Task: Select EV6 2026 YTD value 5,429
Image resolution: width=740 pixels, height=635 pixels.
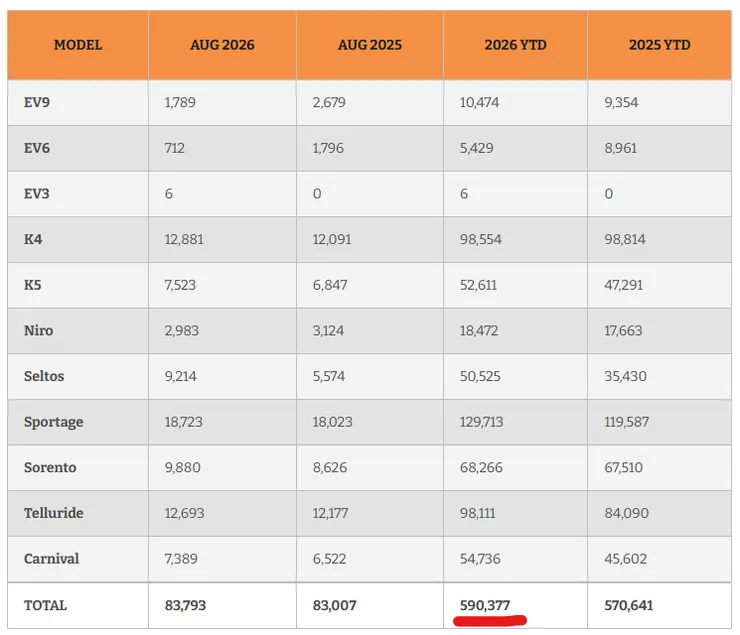Action: 477,148
